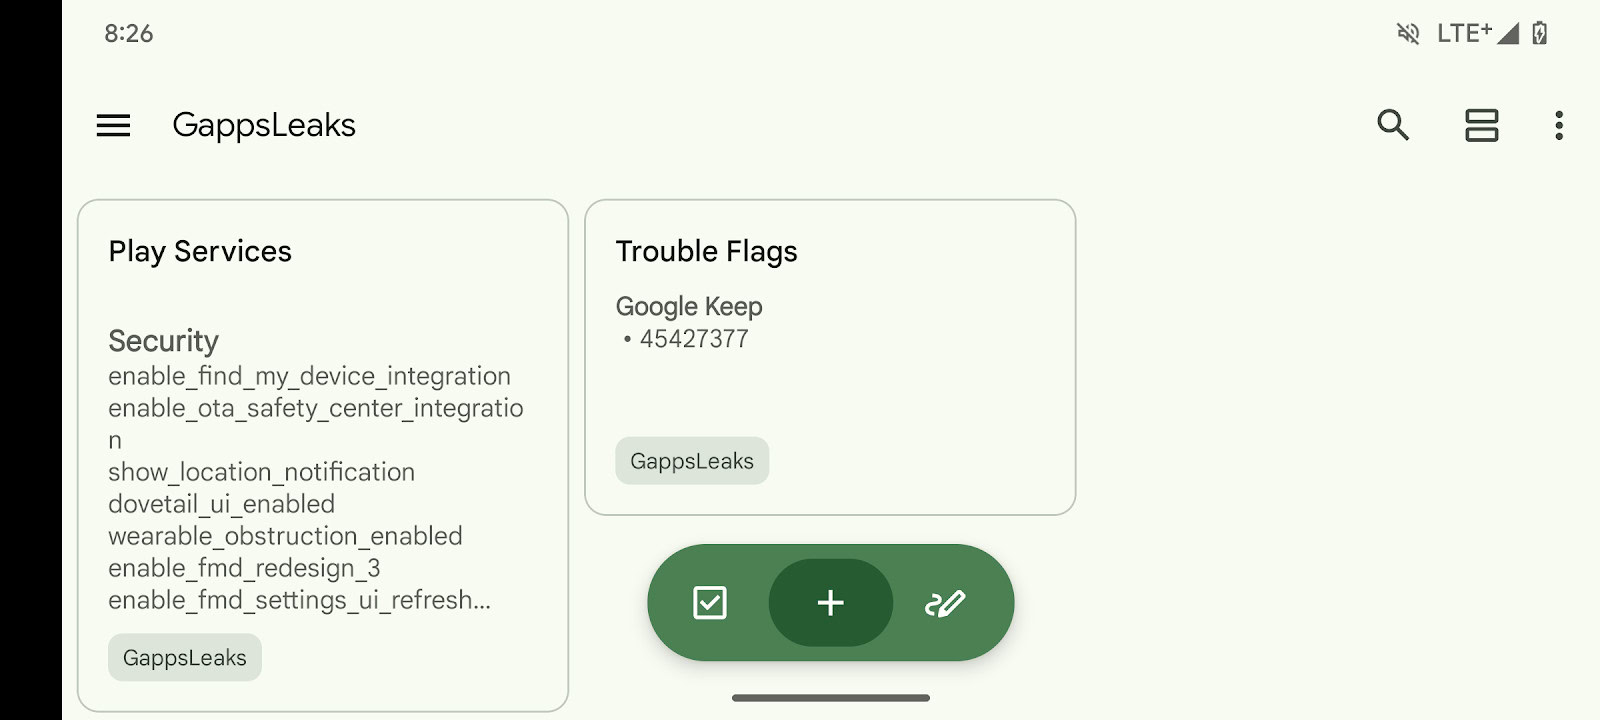Tap the 8:26 clock in status bar
The image size is (1600, 720).
(129, 34)
